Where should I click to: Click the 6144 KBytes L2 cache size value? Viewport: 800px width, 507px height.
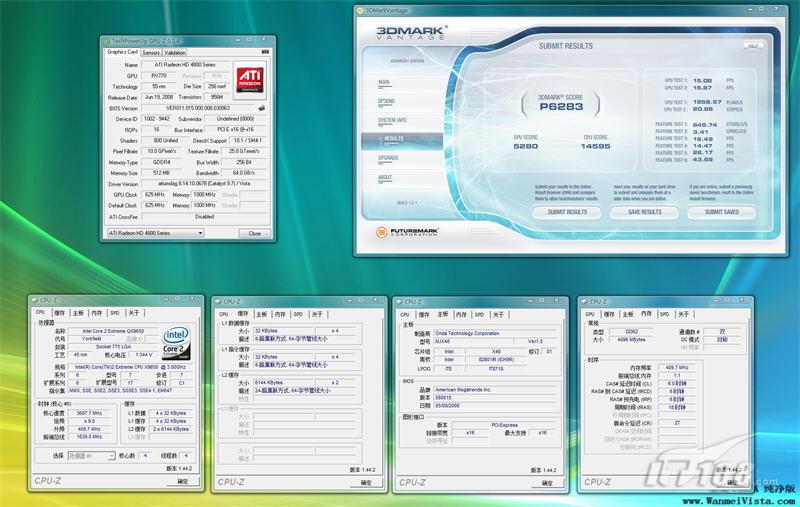point(284,383)
